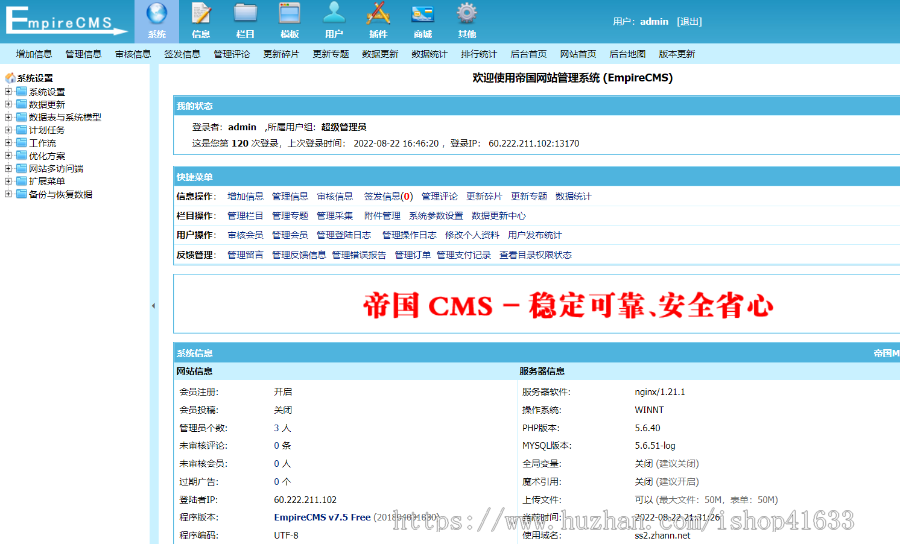Open the 用户 person icon
Image resolution: width=900 pixels, height=544 pixels.
coord(334,14)
